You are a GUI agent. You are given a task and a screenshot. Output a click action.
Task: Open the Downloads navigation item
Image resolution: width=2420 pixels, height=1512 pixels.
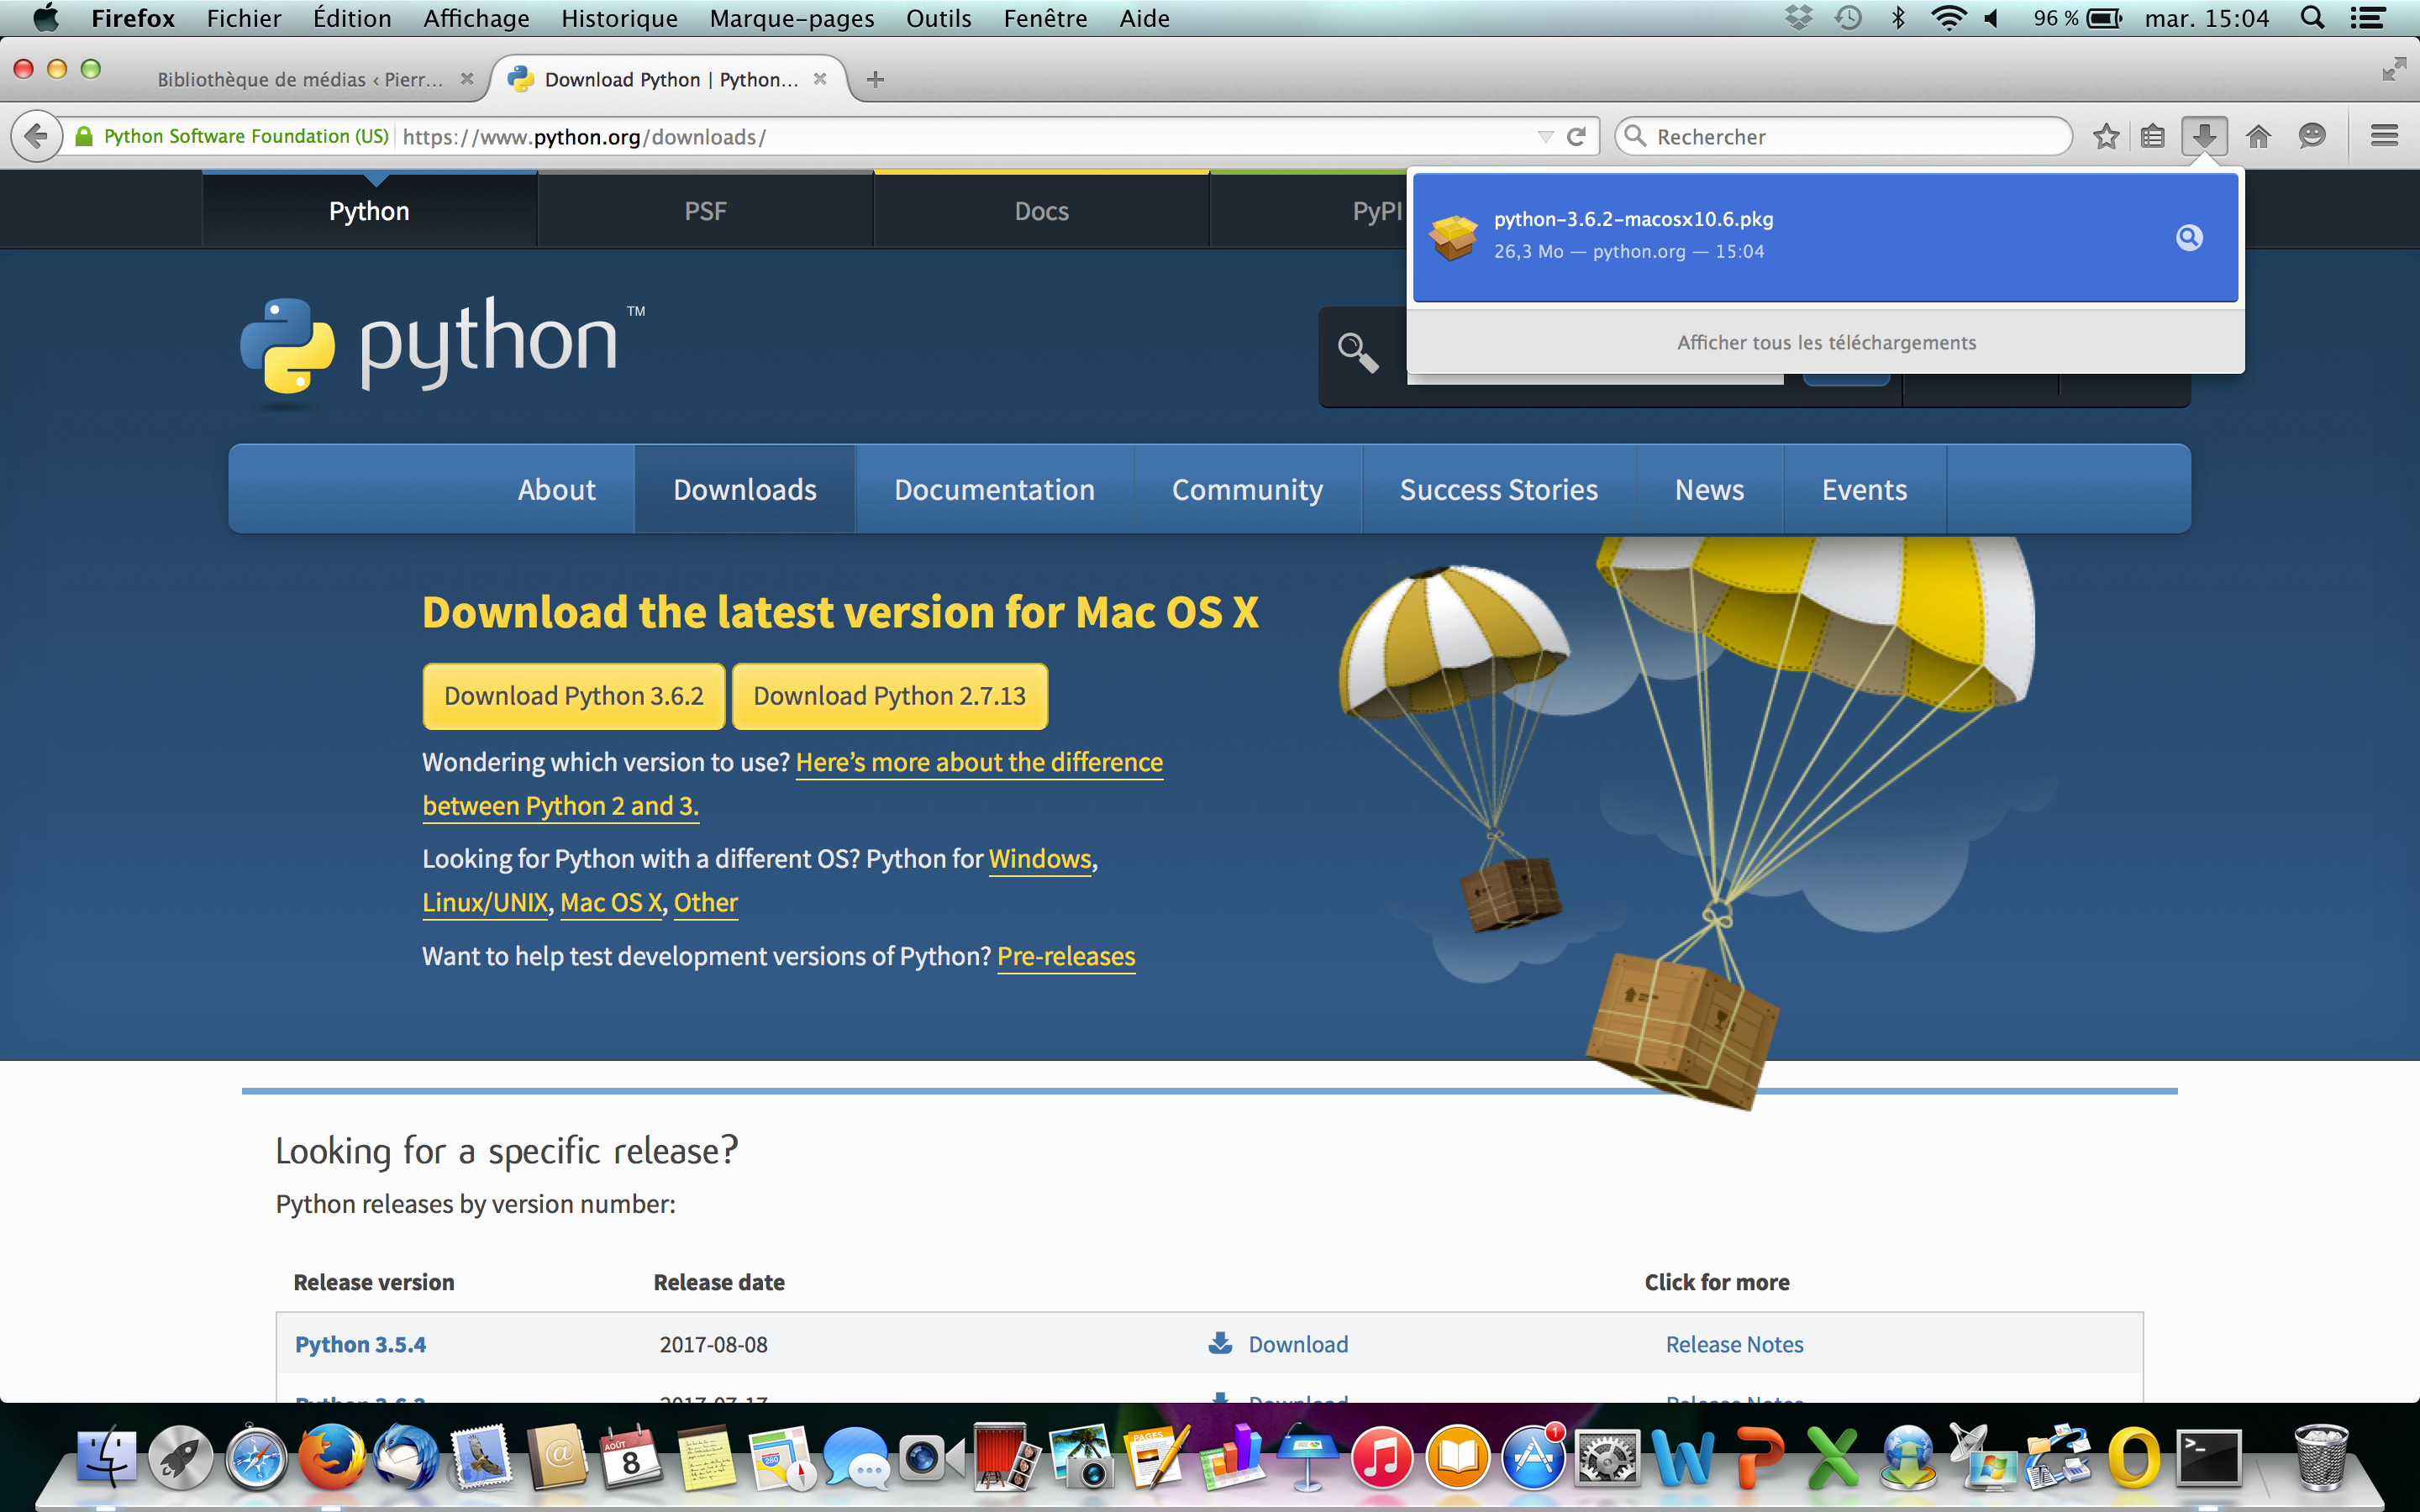tap(745, 489)
